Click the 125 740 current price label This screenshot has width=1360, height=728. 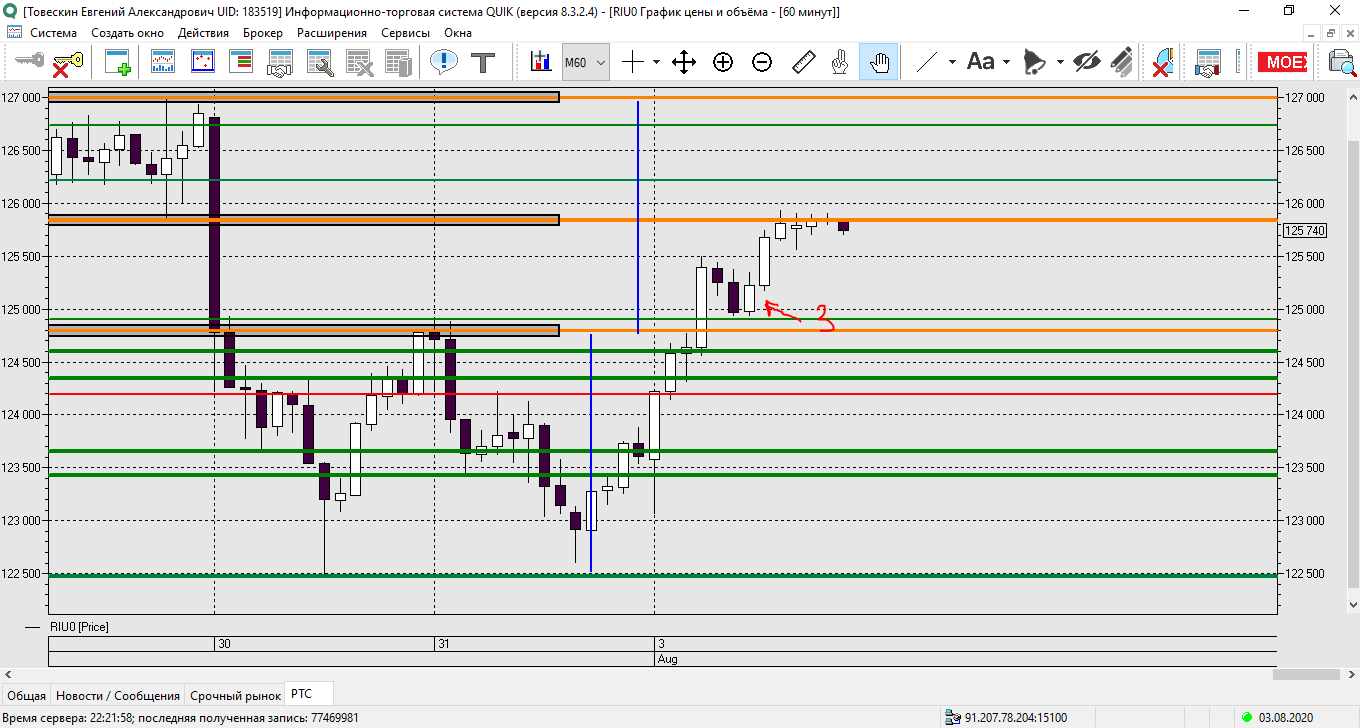tap(1305, 230)
